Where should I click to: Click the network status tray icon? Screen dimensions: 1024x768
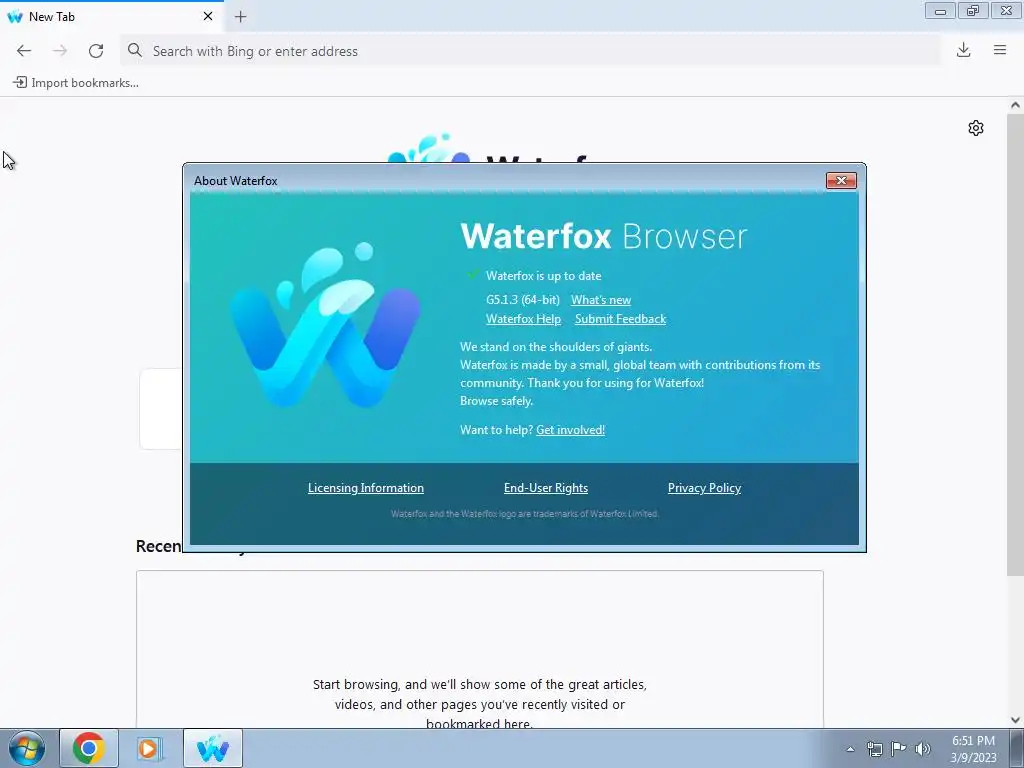click(x=874, y=749)
